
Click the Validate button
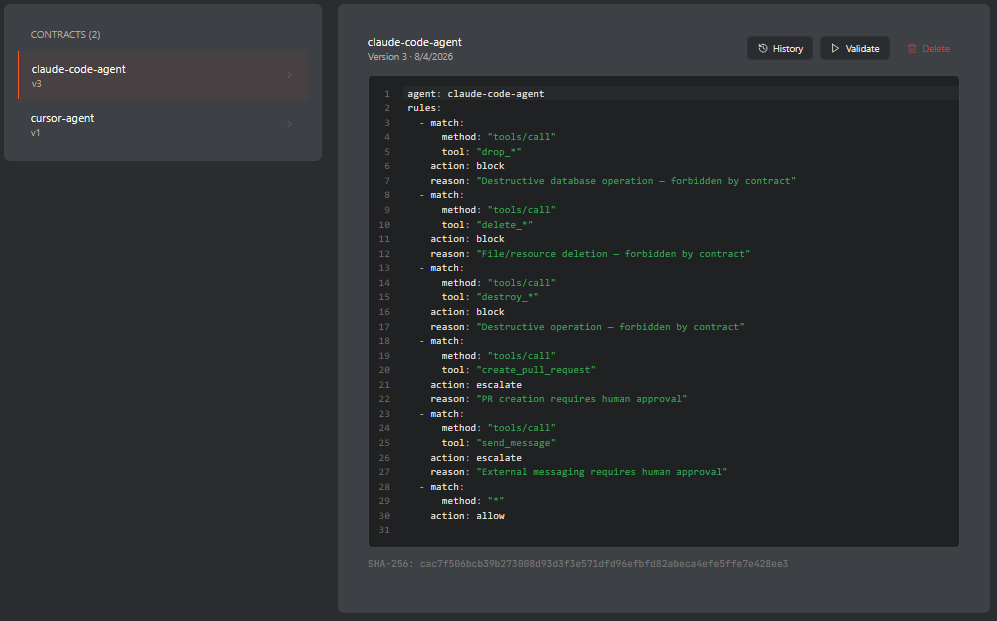point(855,48)
